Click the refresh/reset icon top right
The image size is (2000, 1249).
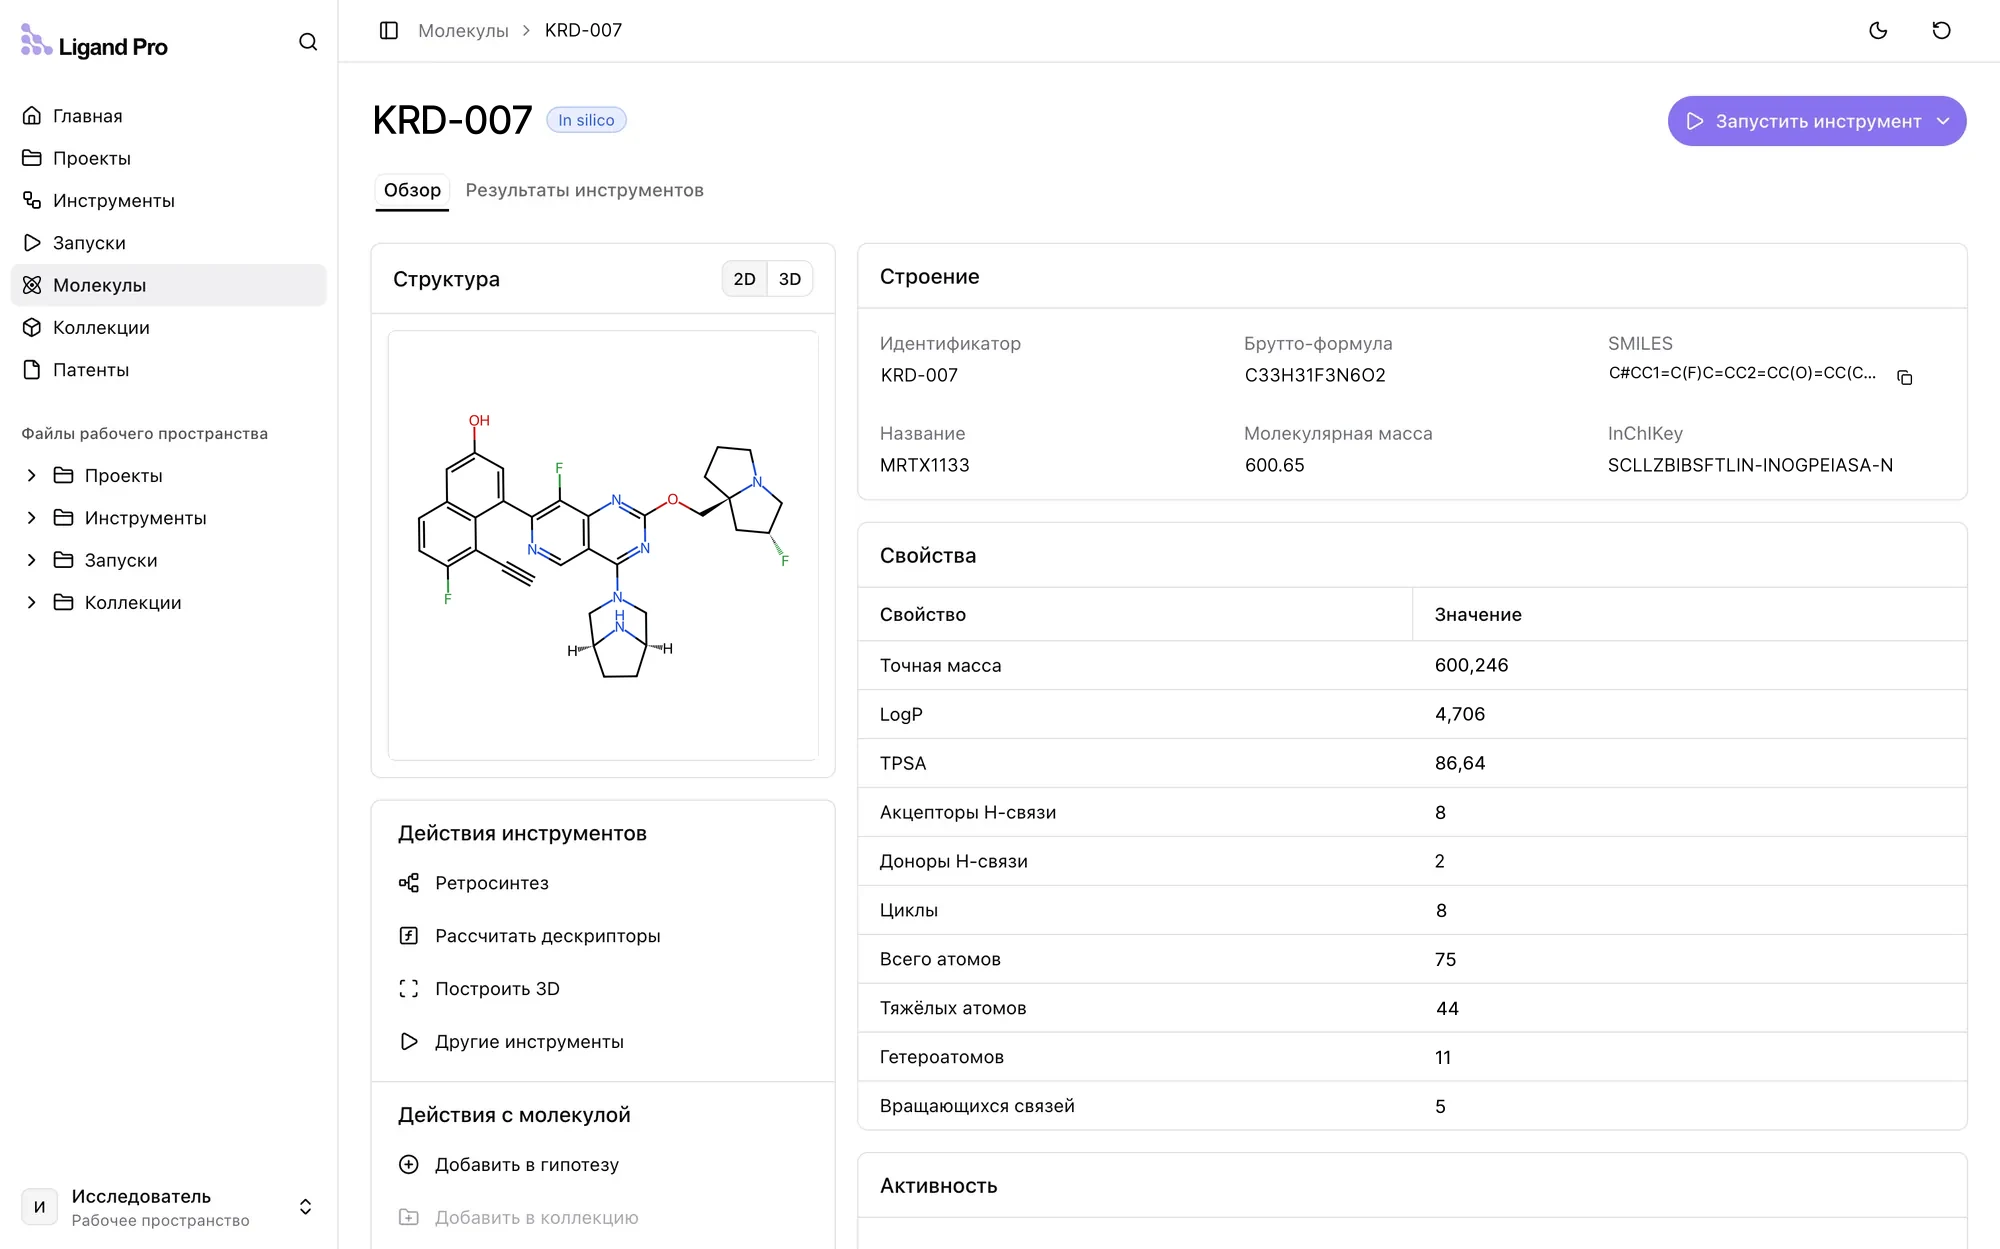click(1941, 31)
